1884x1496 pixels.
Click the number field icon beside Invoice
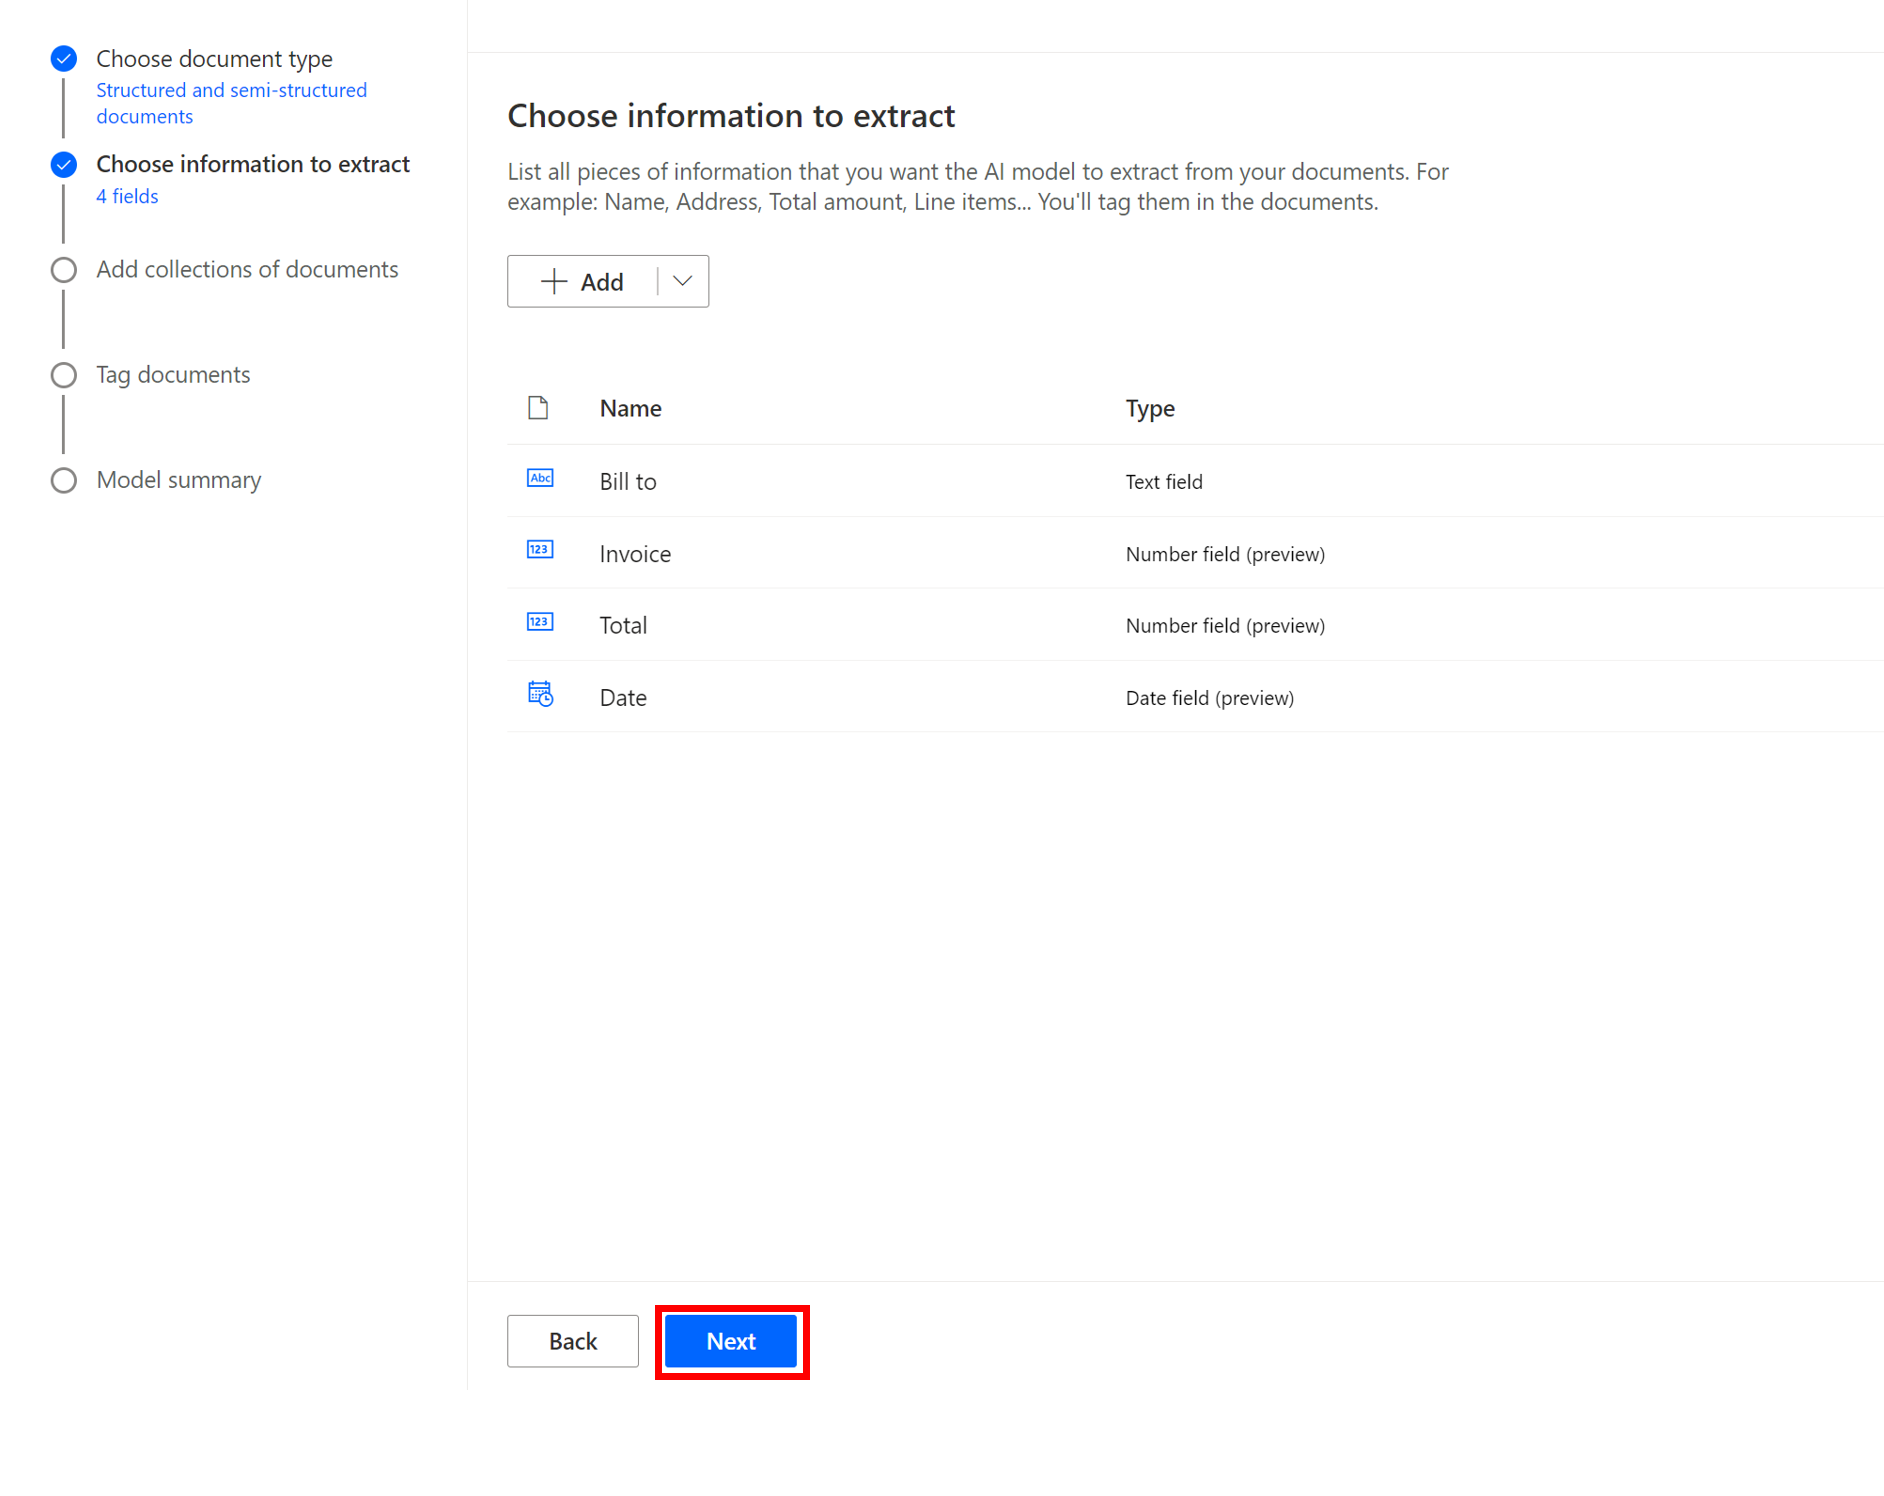(x=540, y=549)
